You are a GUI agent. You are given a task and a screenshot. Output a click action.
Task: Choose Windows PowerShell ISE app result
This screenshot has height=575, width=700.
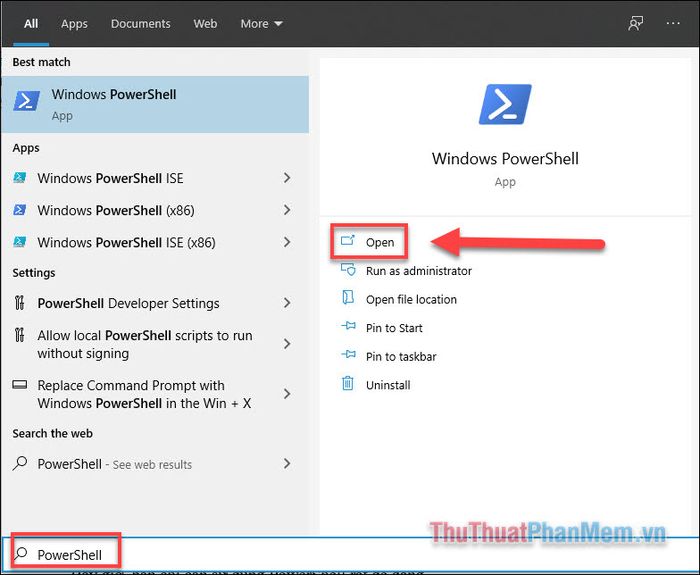point(155,178)
